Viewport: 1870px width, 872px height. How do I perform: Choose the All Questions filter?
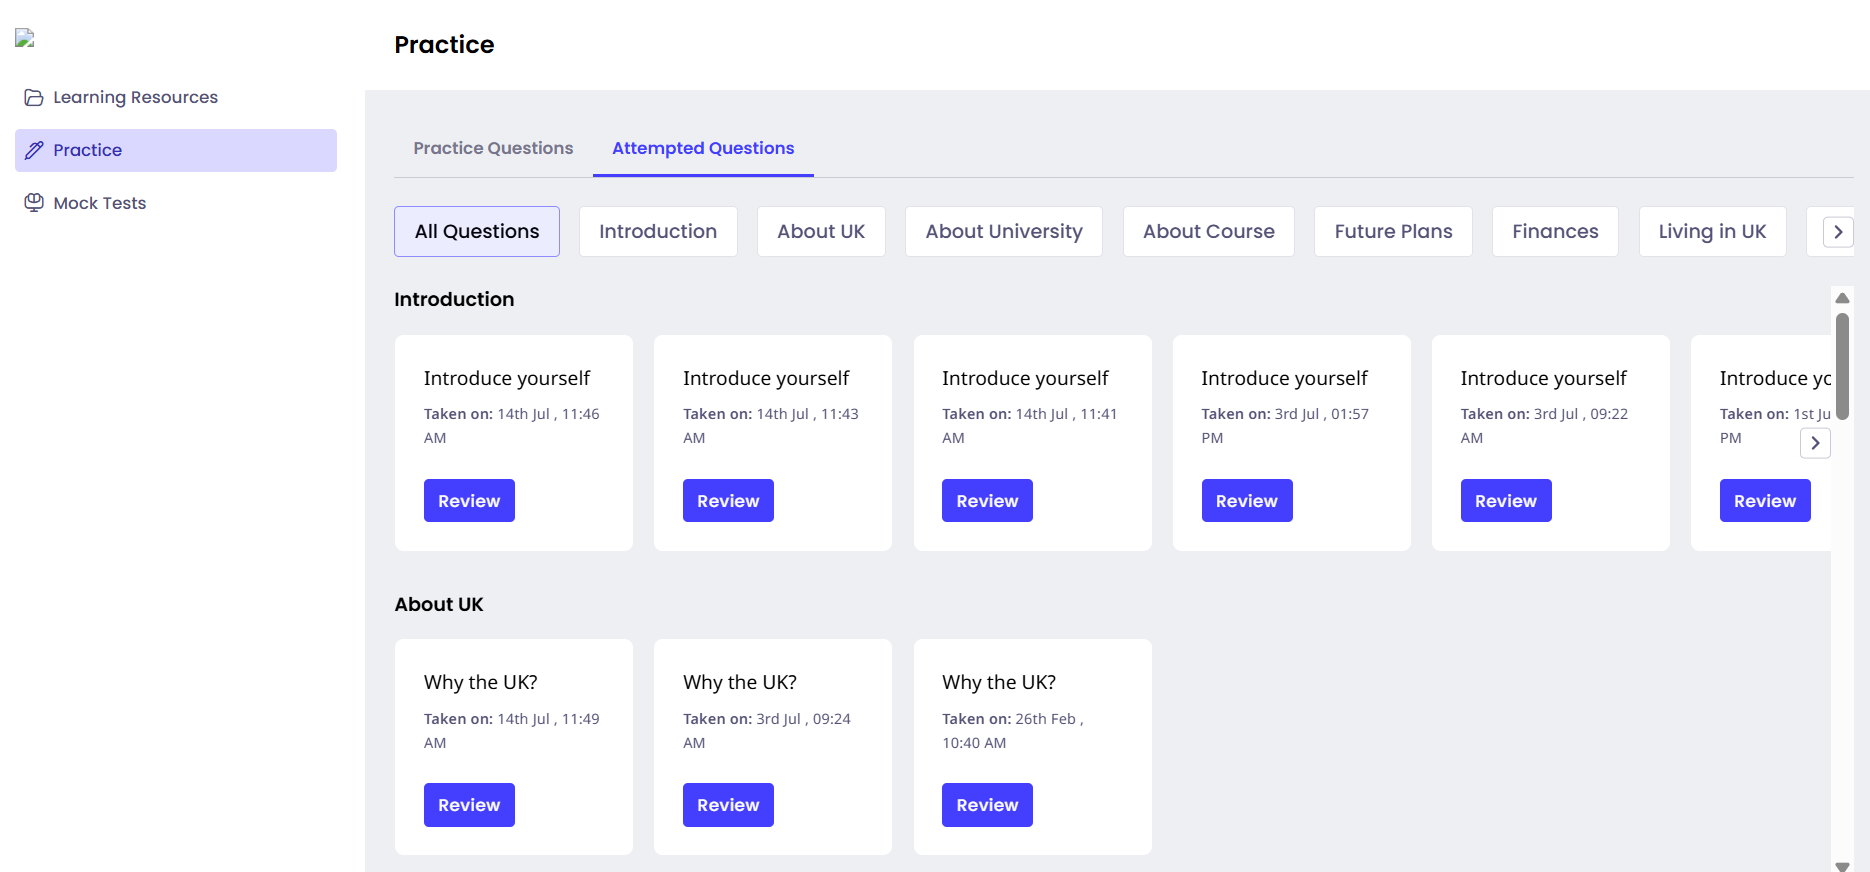[x=477, y=231]
